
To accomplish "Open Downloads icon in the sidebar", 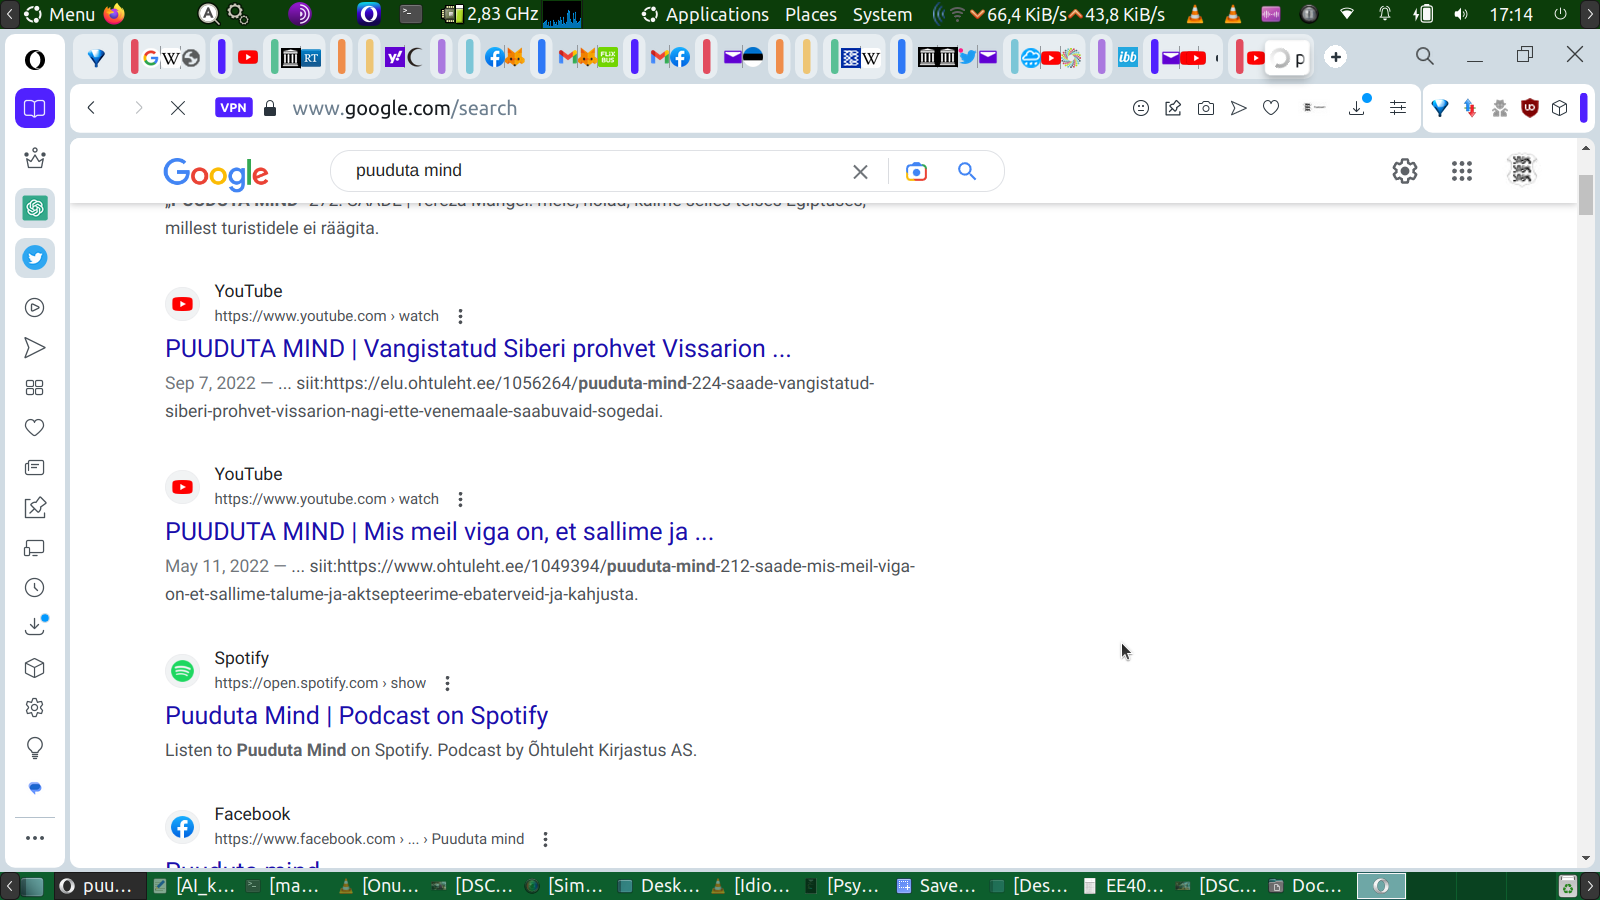I will click(35, 627).
